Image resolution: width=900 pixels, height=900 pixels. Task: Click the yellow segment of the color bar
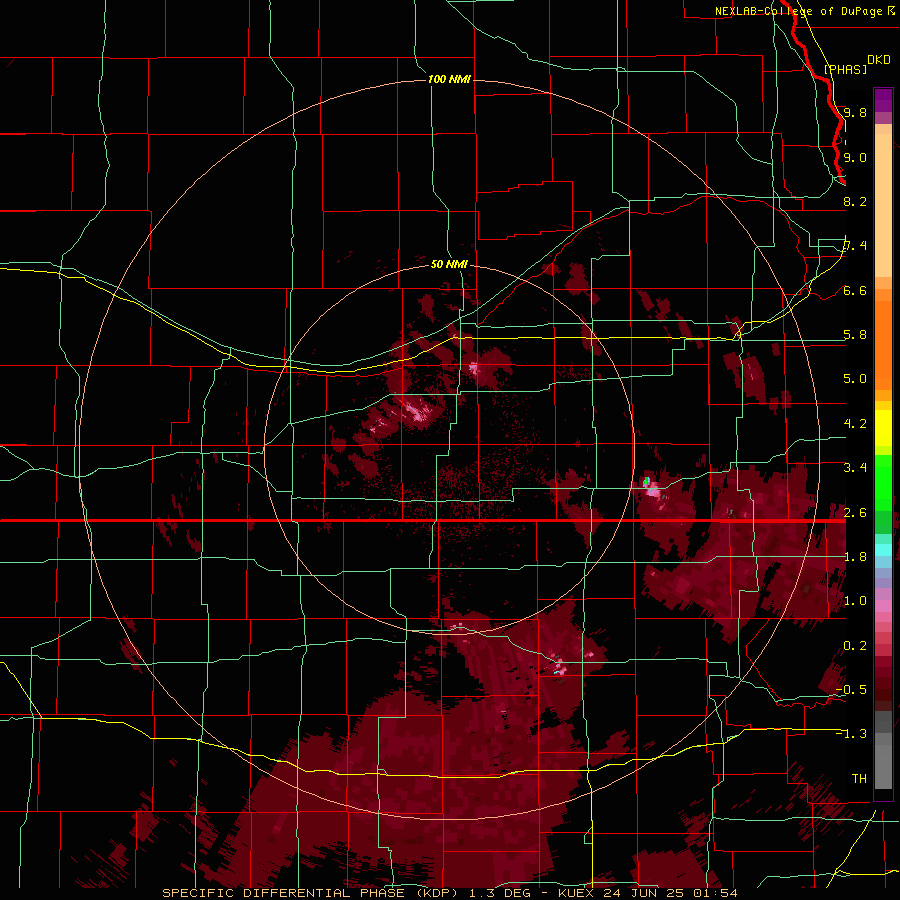[x=883, y=428]
